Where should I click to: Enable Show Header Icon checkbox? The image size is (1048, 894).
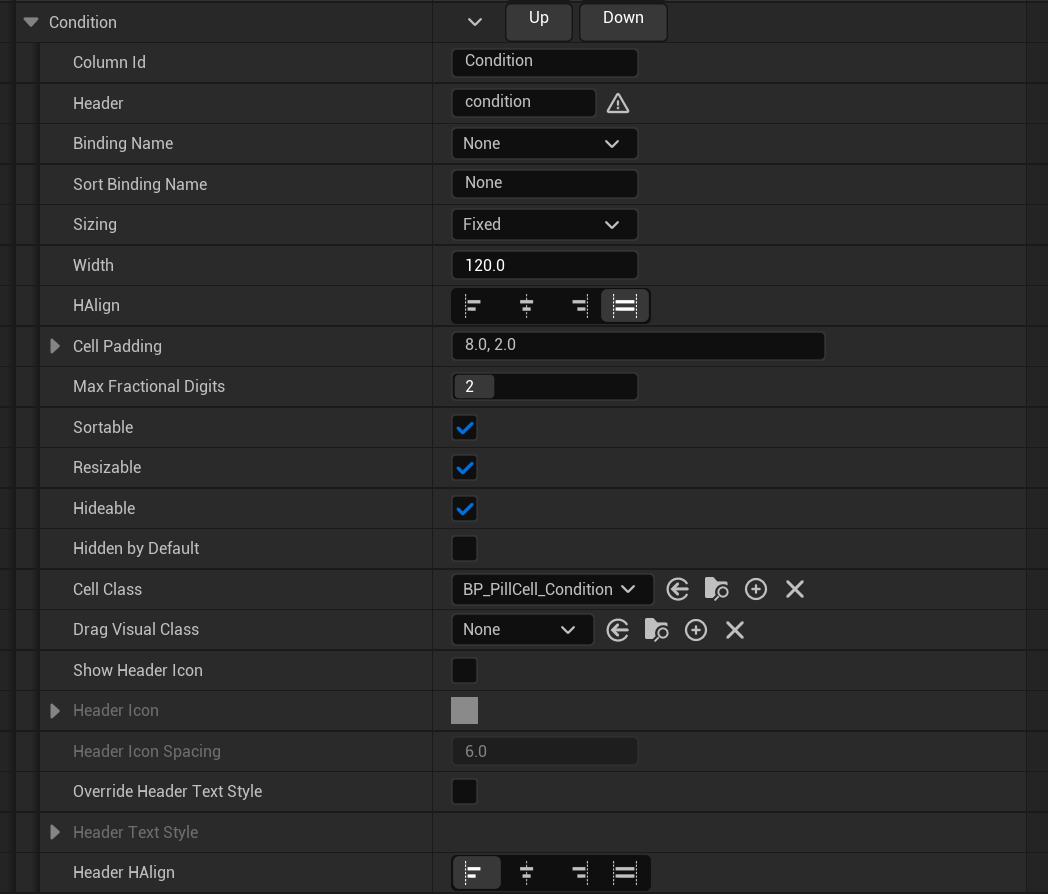[465, 670]
